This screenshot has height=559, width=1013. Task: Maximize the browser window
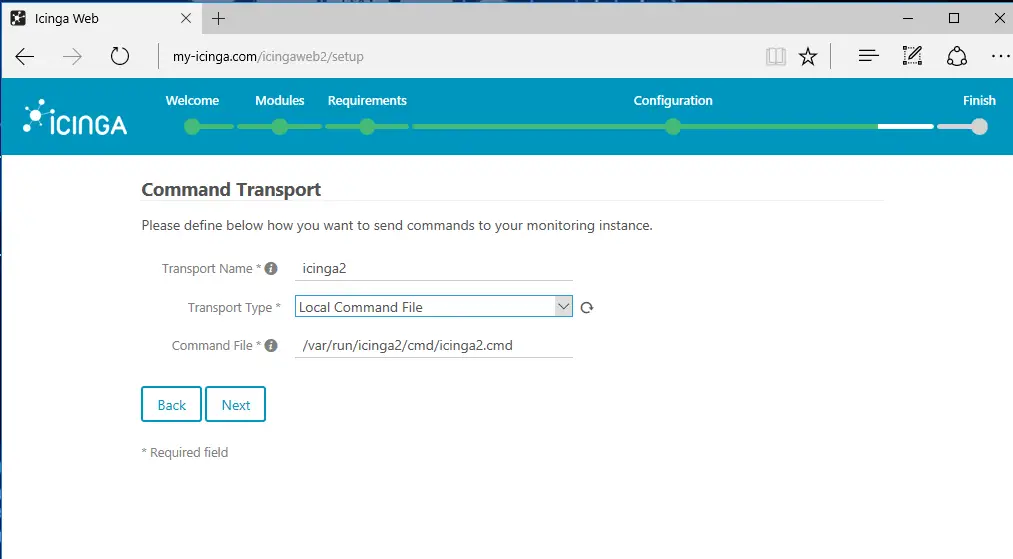pyautogui.click(x=954, y=19)
